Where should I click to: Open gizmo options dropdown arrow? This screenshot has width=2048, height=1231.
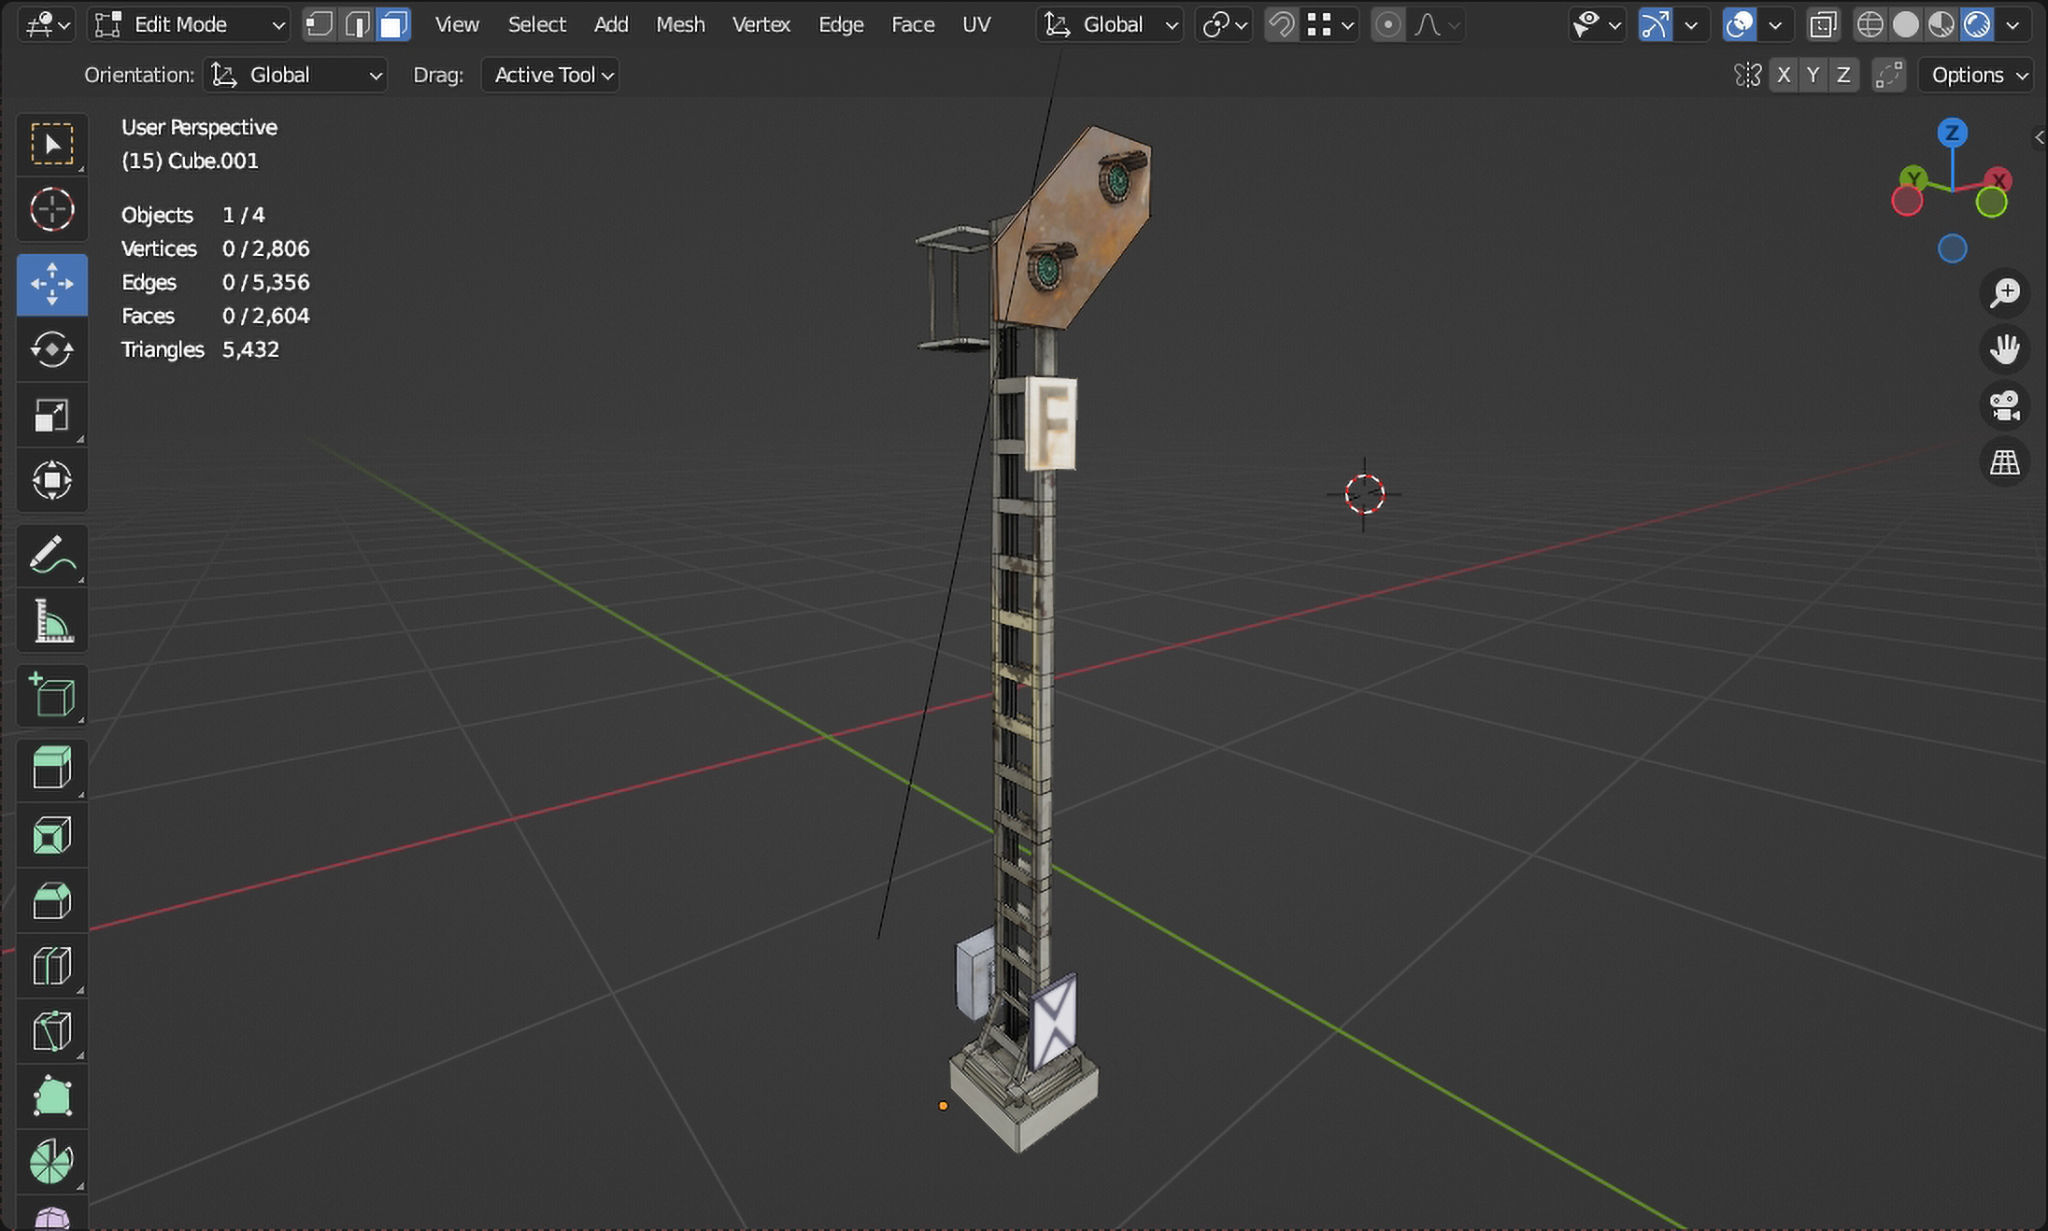pos(1691,24)
